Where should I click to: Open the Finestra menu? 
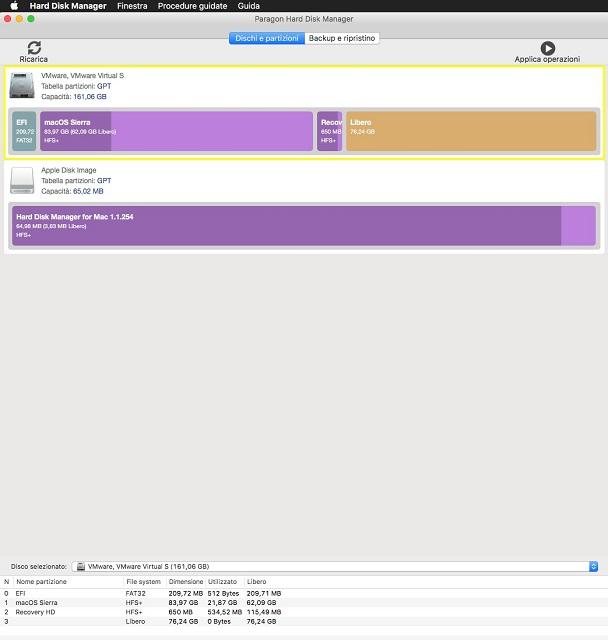[x=132, y=6]
